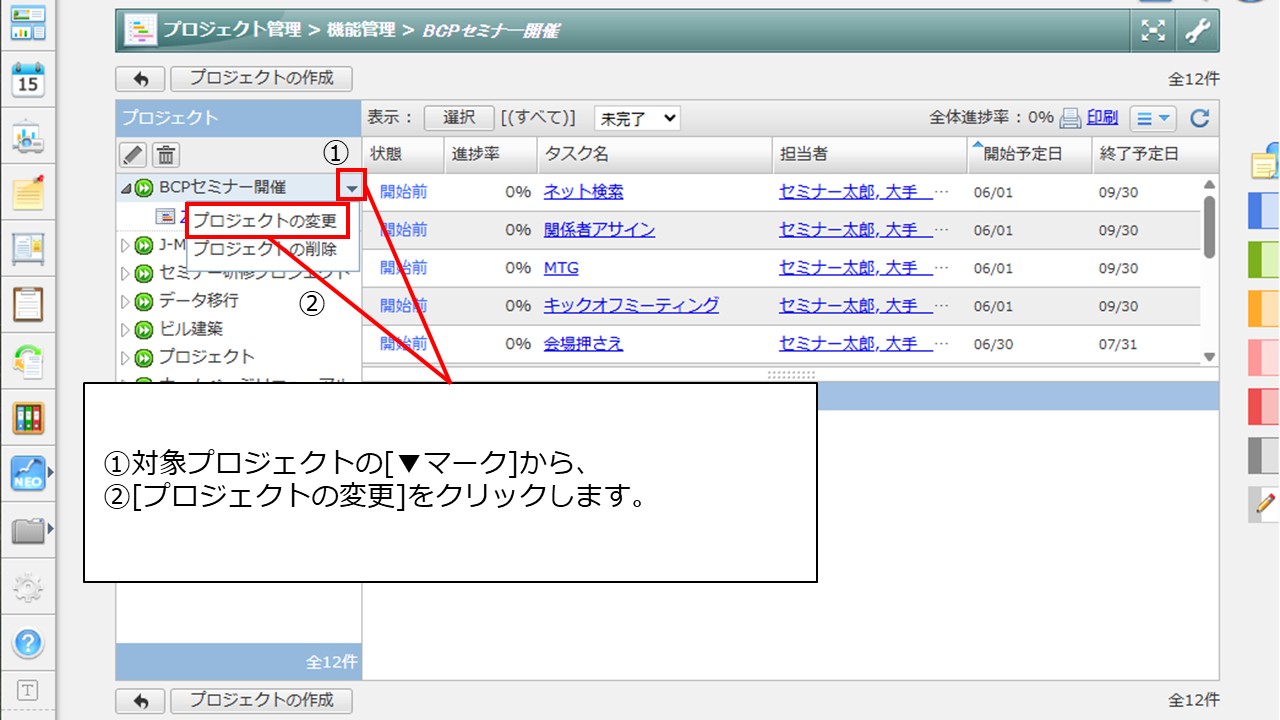Click the printer icon next to 印刷

click(x=1070, y=118)
